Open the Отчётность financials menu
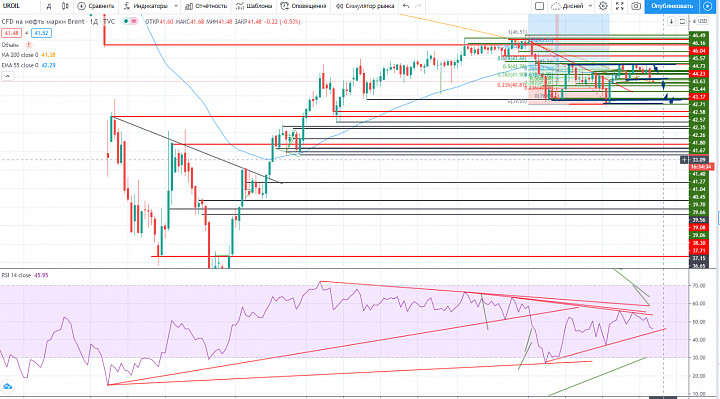Image resolution: width=720 pixels, height=399 pixels. click(206, 6)
